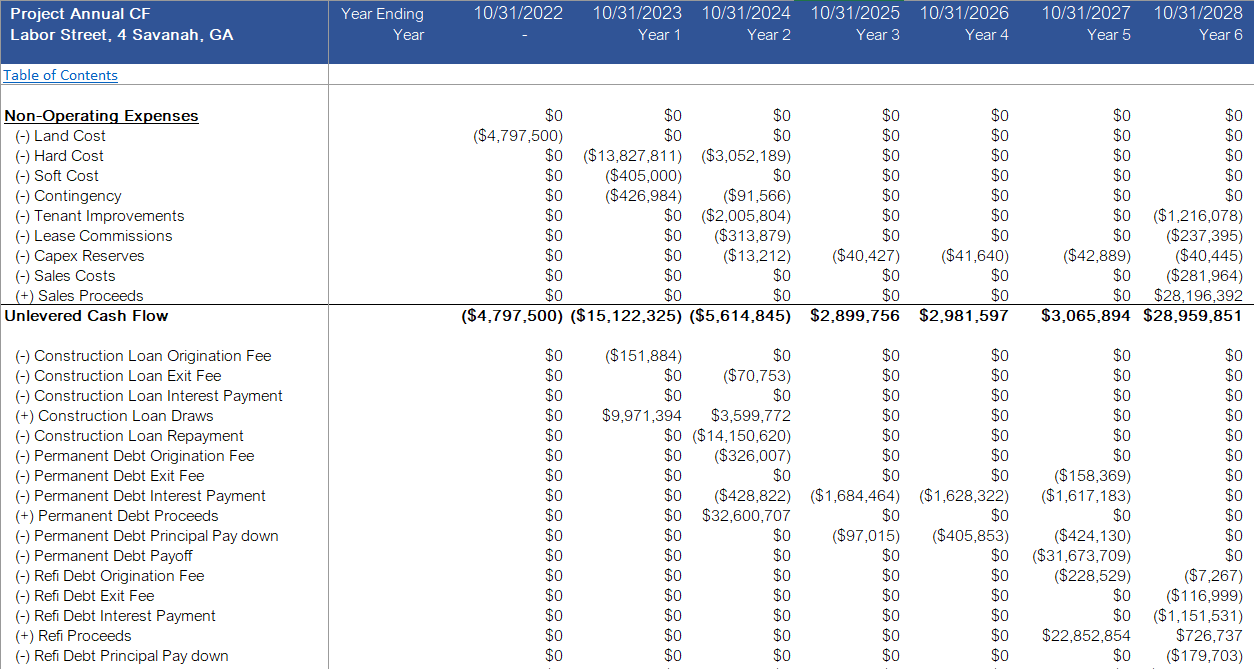Select the 10/31/2025 date header

855,14
